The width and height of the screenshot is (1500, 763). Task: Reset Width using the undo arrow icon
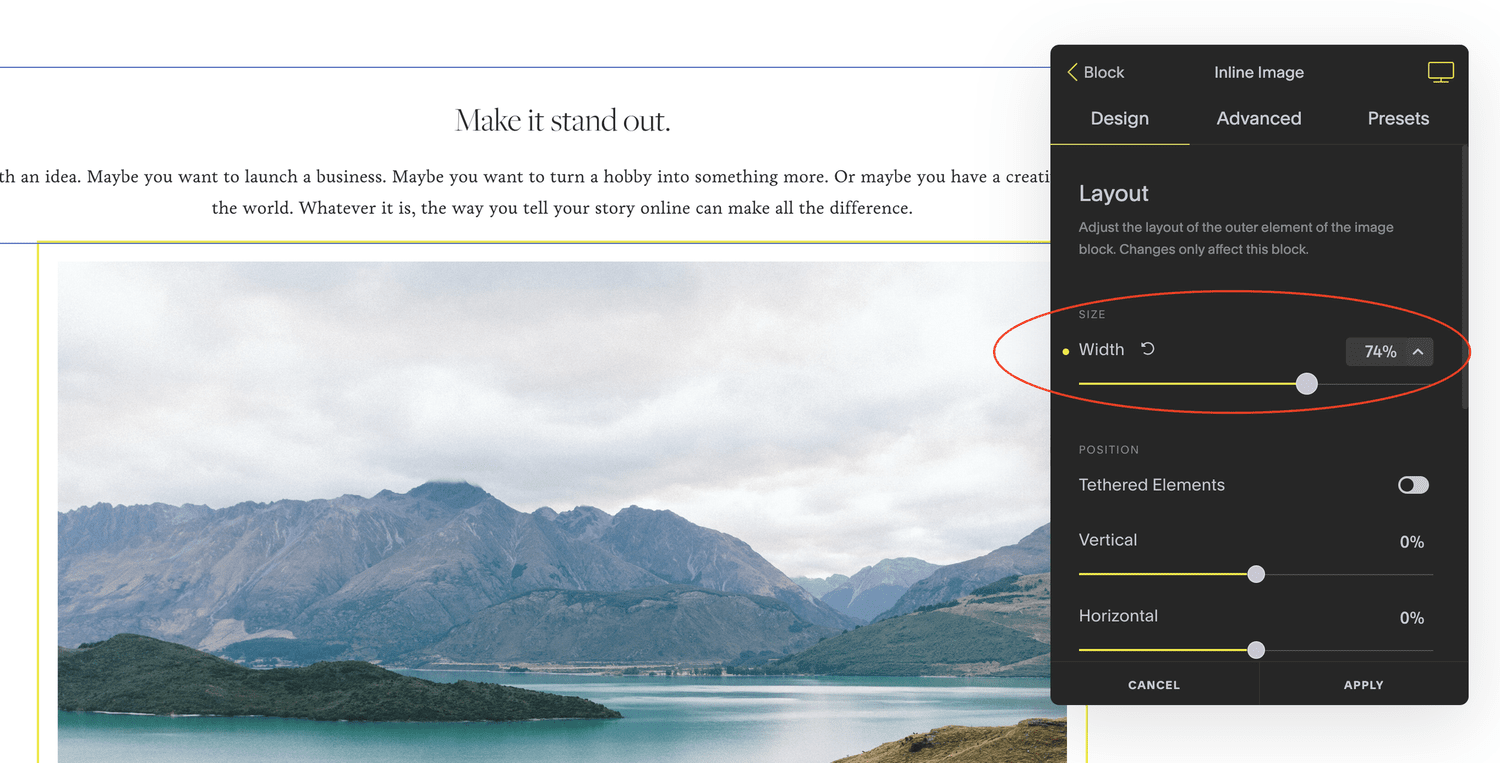click(1146, 349)
